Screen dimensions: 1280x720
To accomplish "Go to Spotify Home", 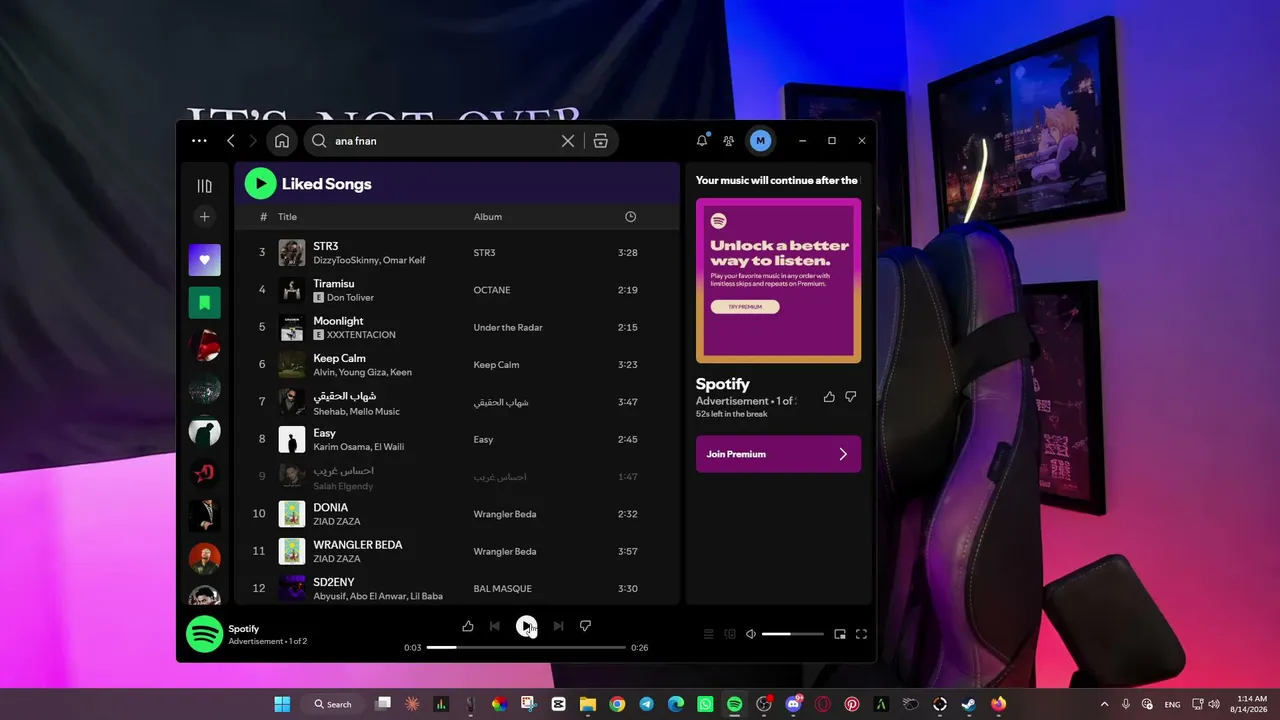I will coord(282,141).
